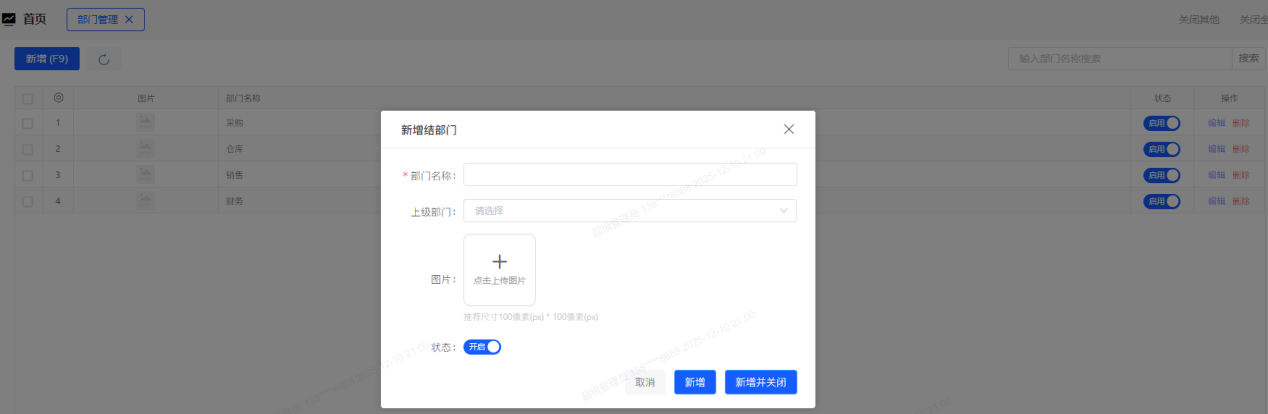Click the refresh icon next to 新增 (F9)

(103, 59)
